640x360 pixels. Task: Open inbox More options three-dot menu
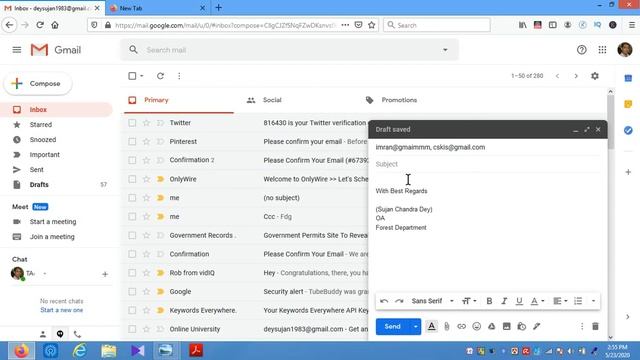click(179, 76)
